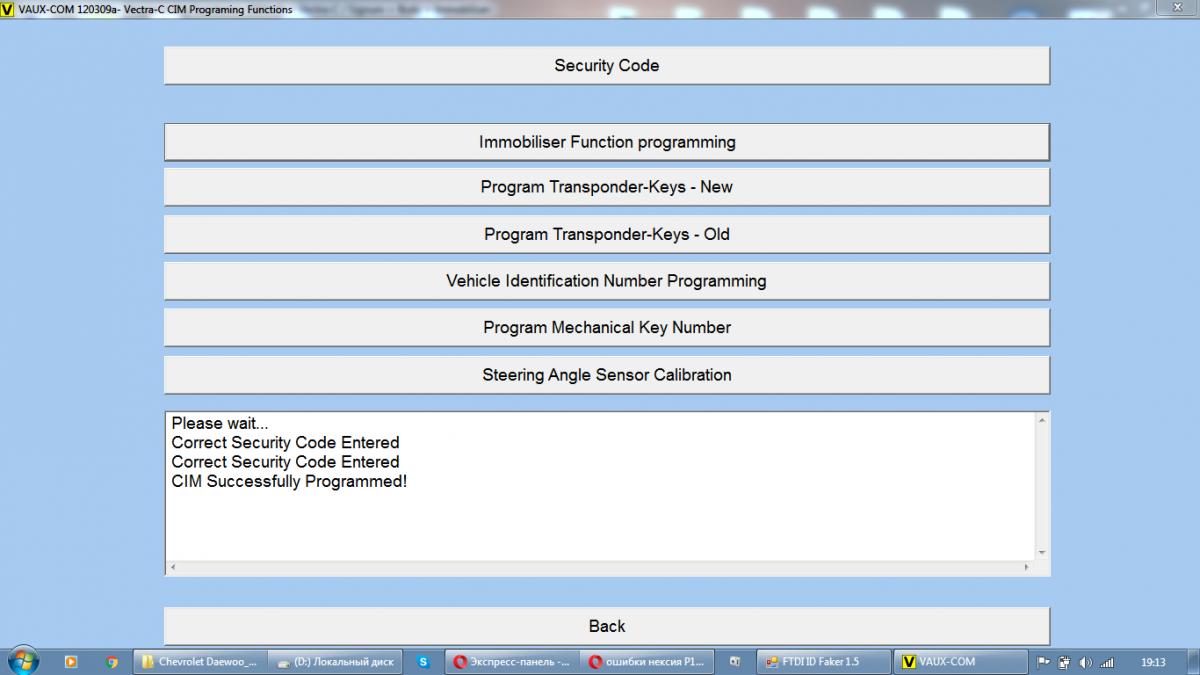Switch to the Chevrolet Daewoo folder window
1200x675 pixels.
(198, 662)
